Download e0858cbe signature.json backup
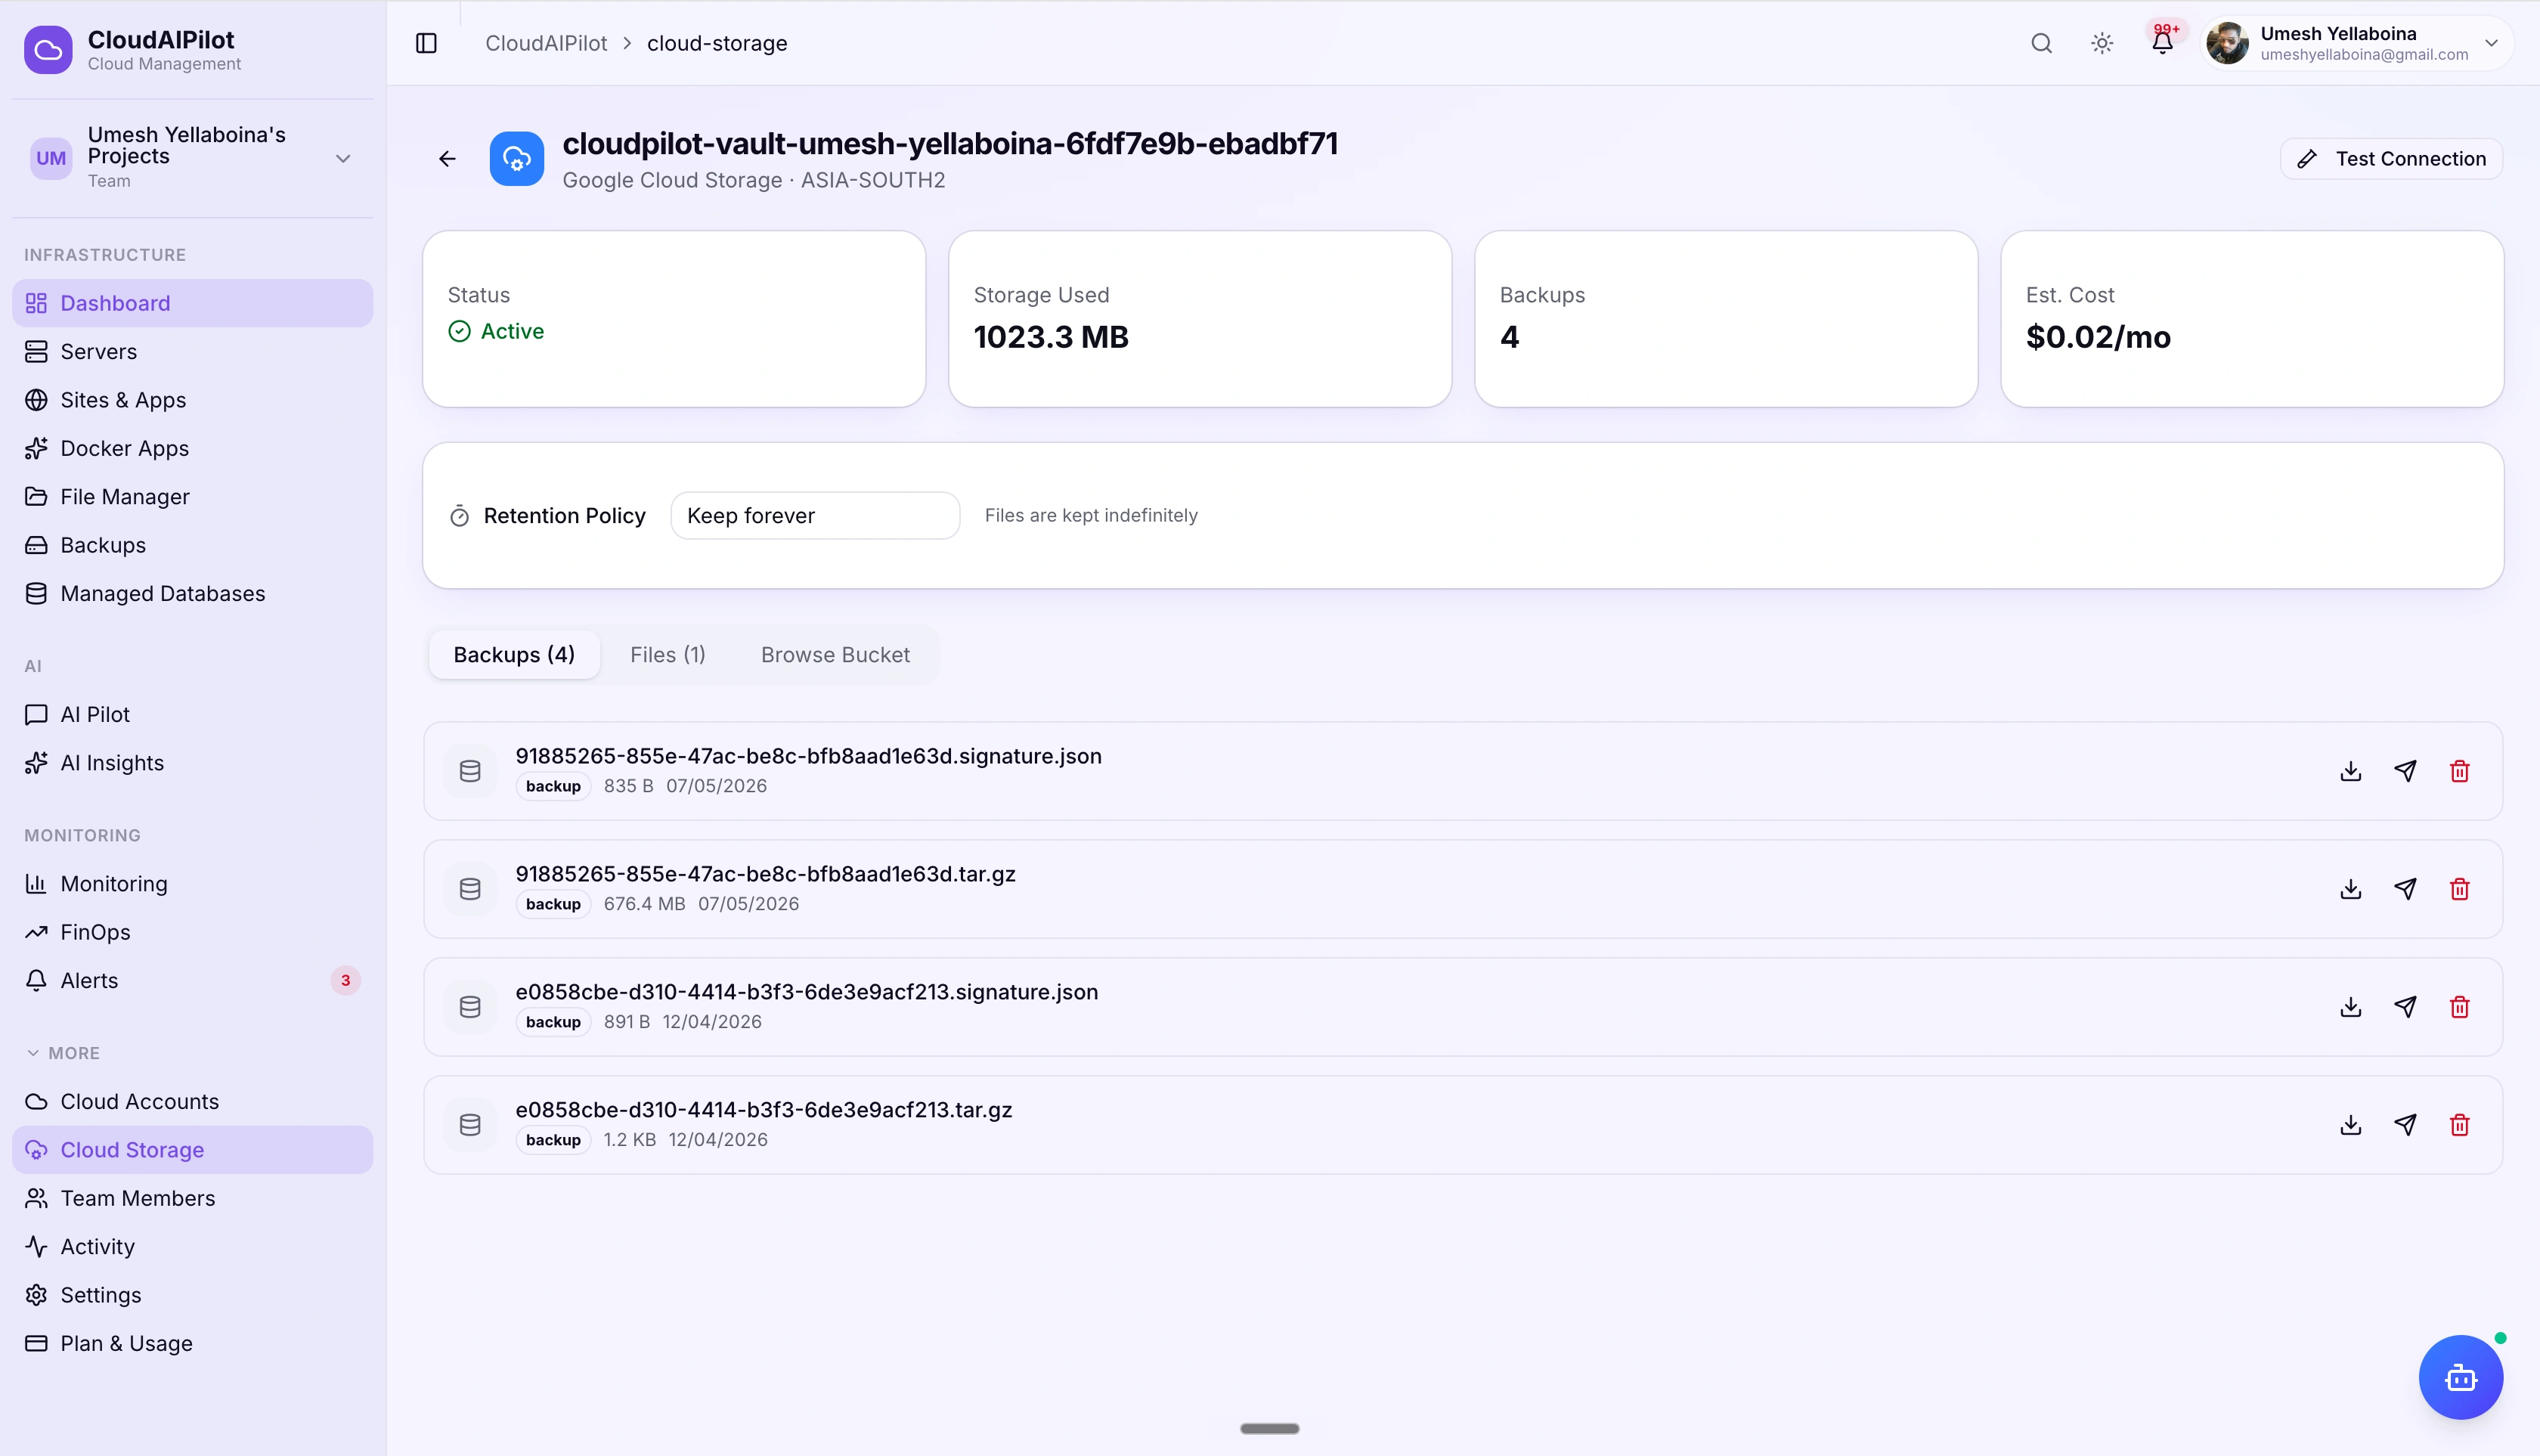 (x=2350, y=1007)
